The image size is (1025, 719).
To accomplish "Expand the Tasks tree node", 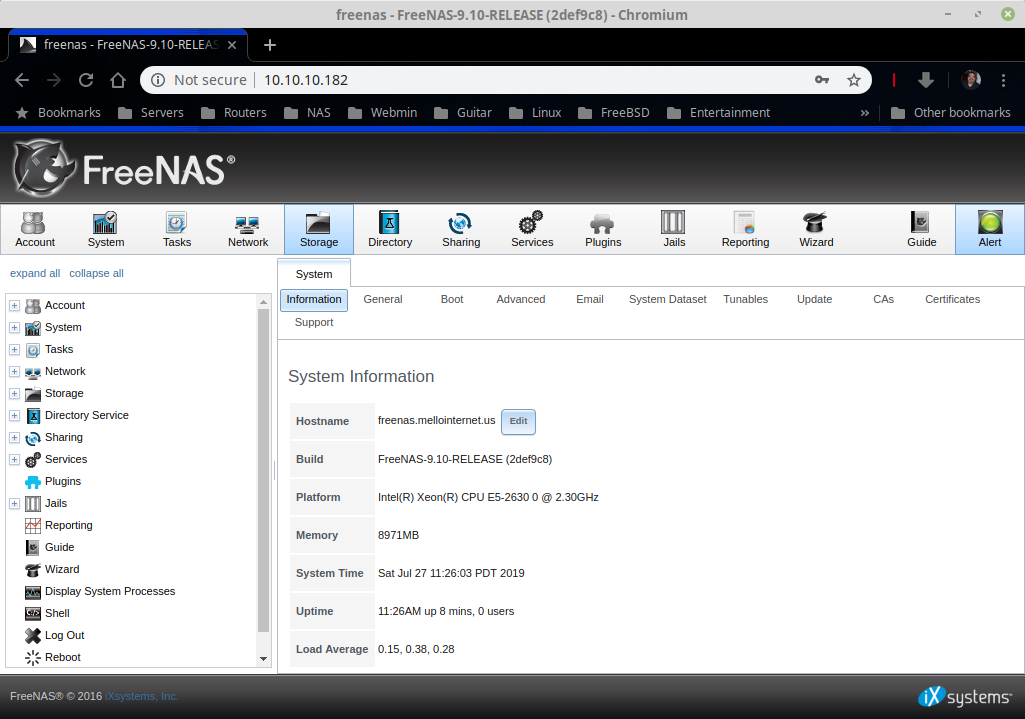I will coord(14,350).
